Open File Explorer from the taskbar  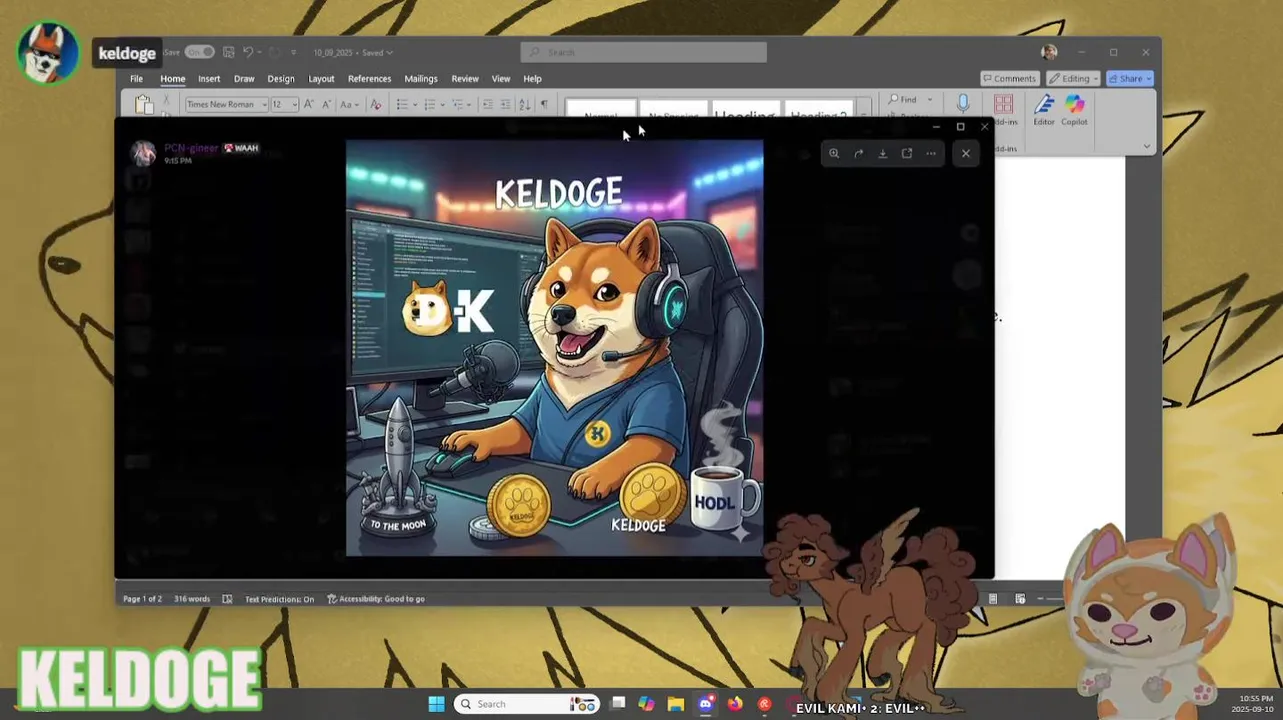click(x=675, y=704)
